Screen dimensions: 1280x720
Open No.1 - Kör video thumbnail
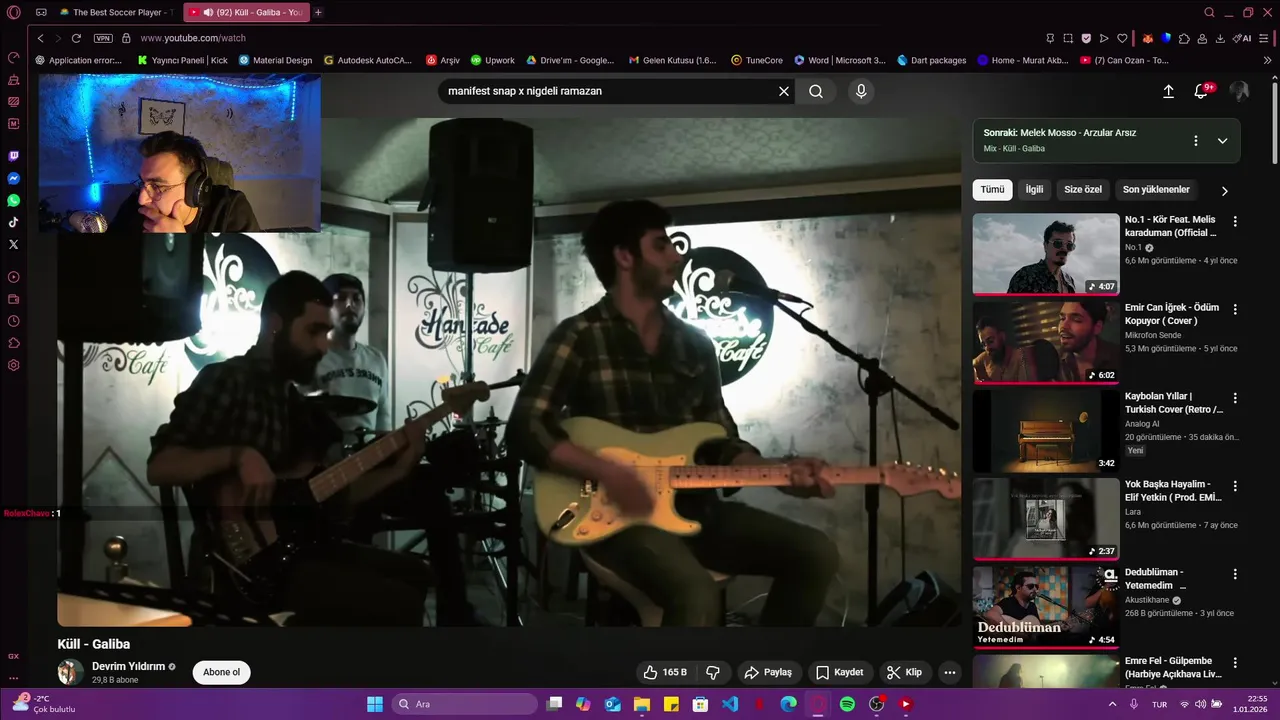(x=1046, y=253)
